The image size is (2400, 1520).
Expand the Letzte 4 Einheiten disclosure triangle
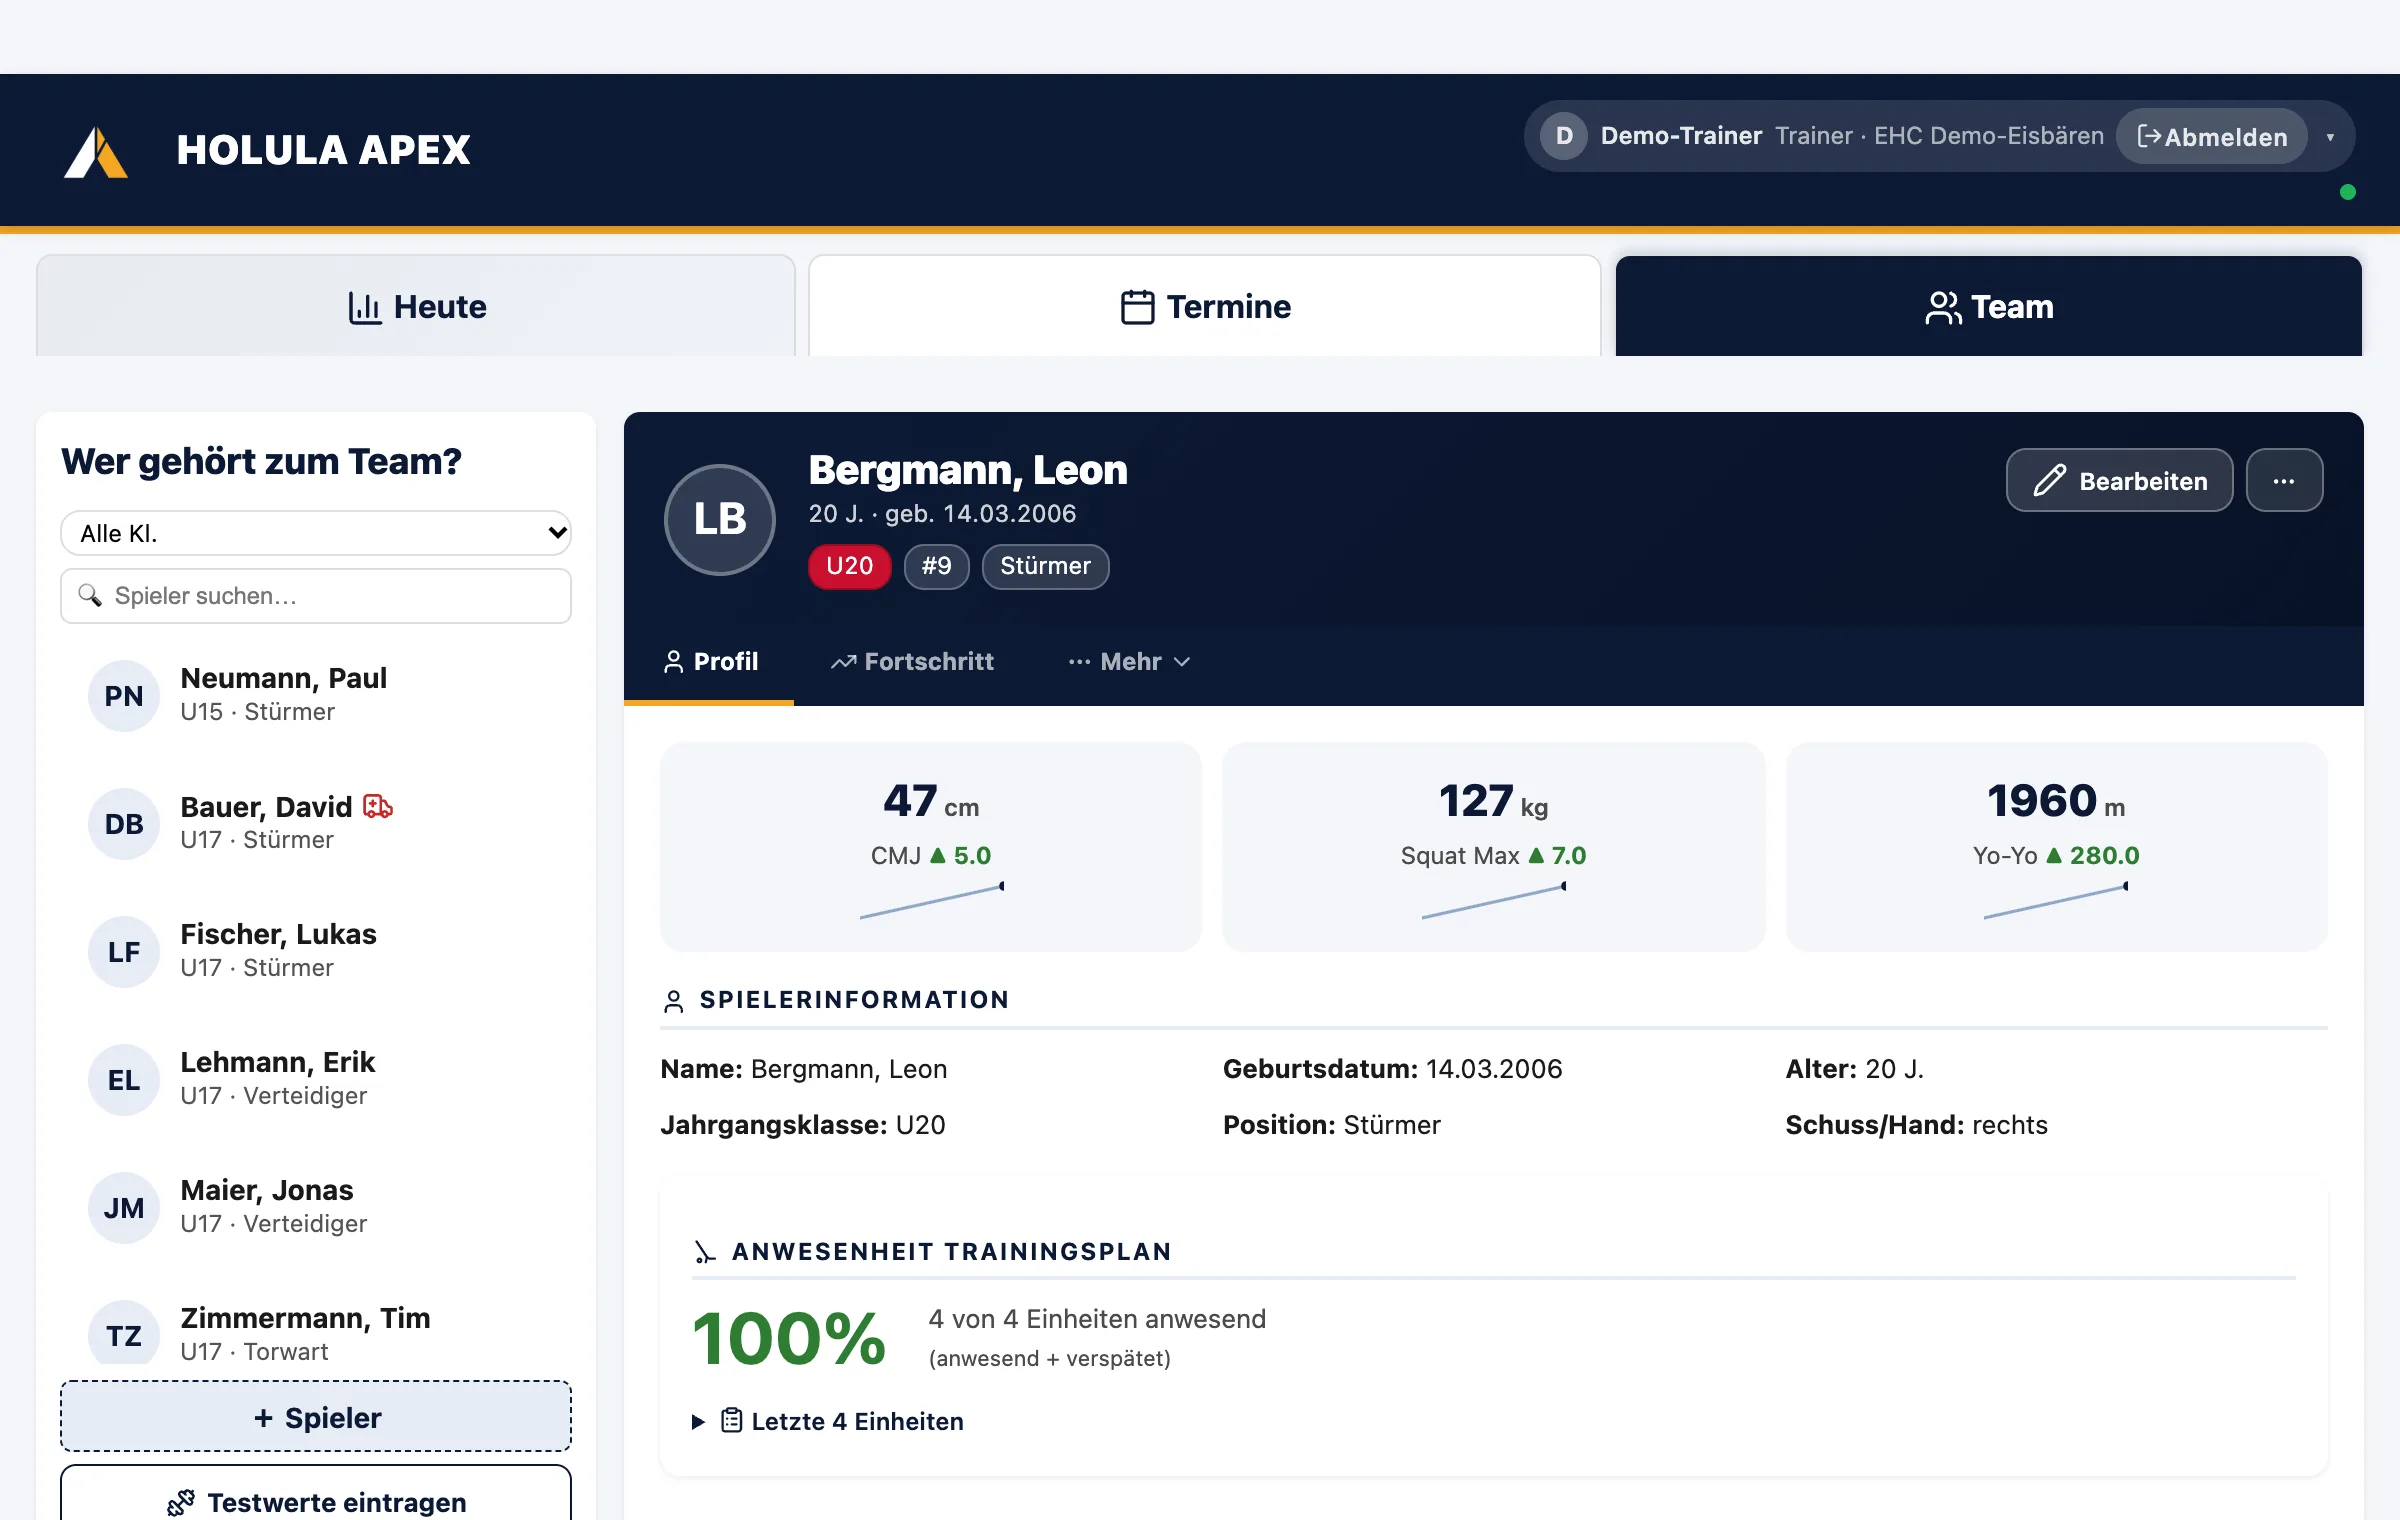point(698,1422)
